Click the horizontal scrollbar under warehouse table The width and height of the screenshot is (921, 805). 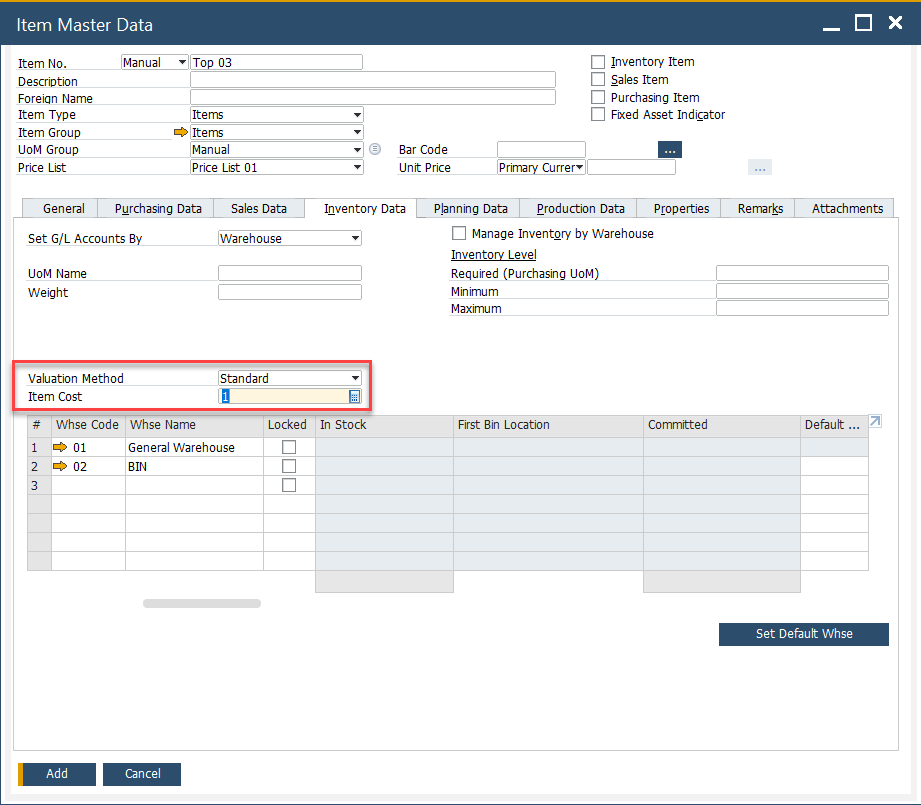[201, 603]
